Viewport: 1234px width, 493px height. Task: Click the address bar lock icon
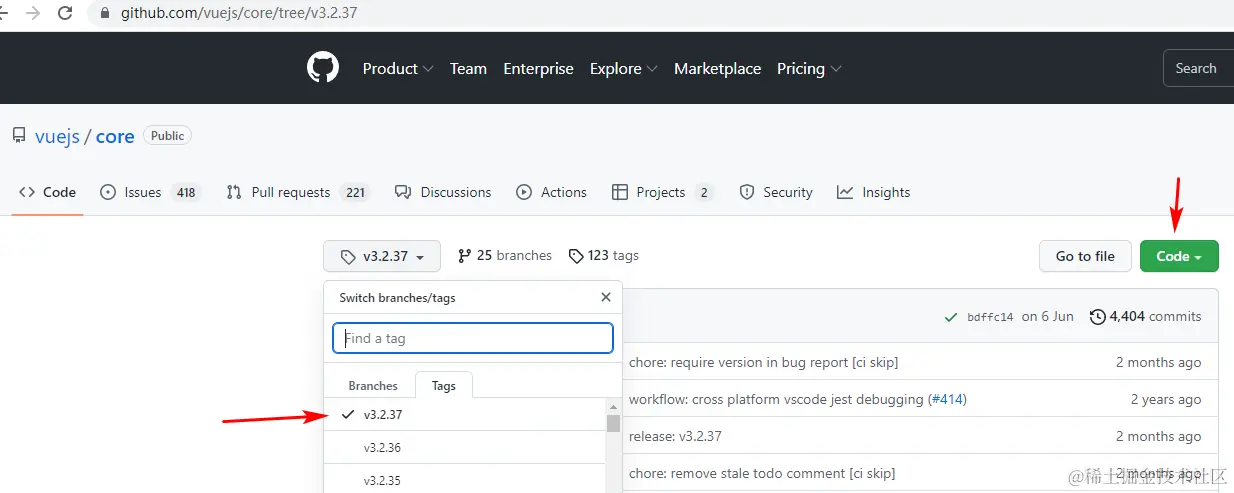(x=105, y=14)
